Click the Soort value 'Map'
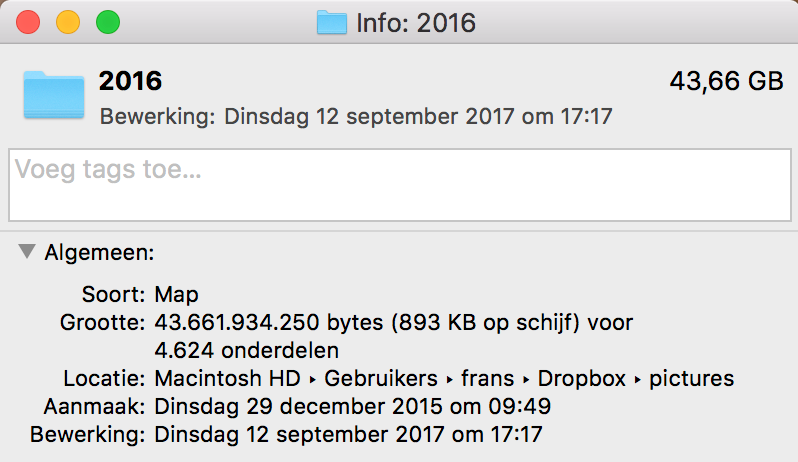This screenshot has height=462, width=798. 177,295
